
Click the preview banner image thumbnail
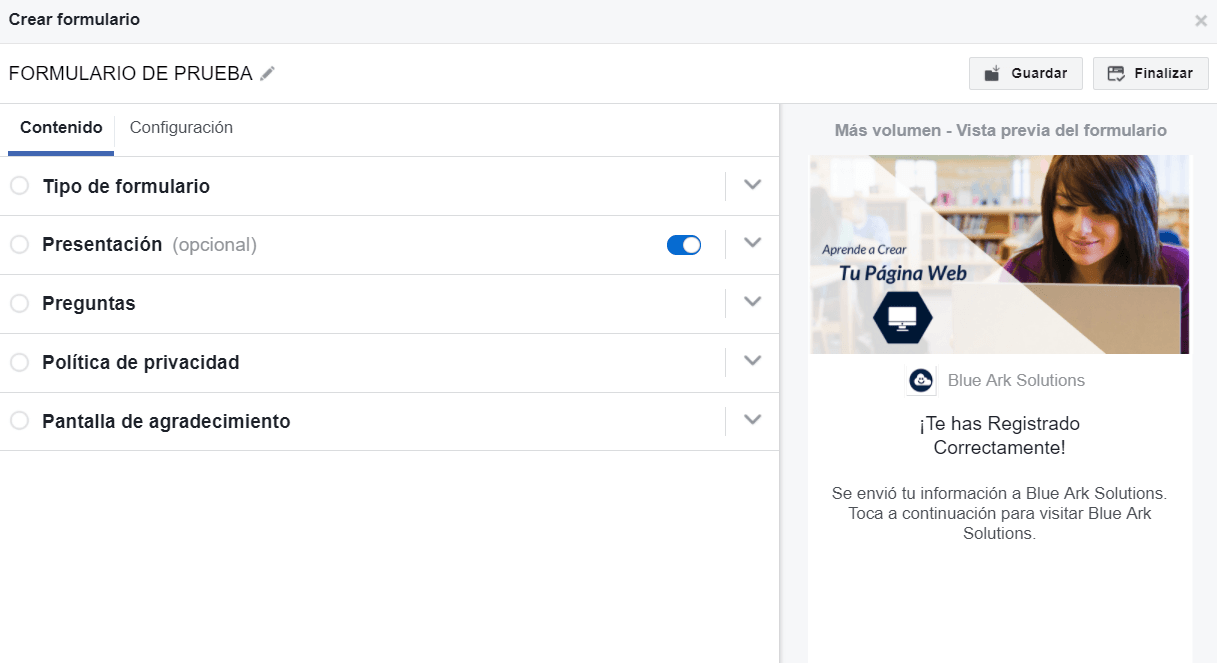pyautogui.click(x=999, y=254)
